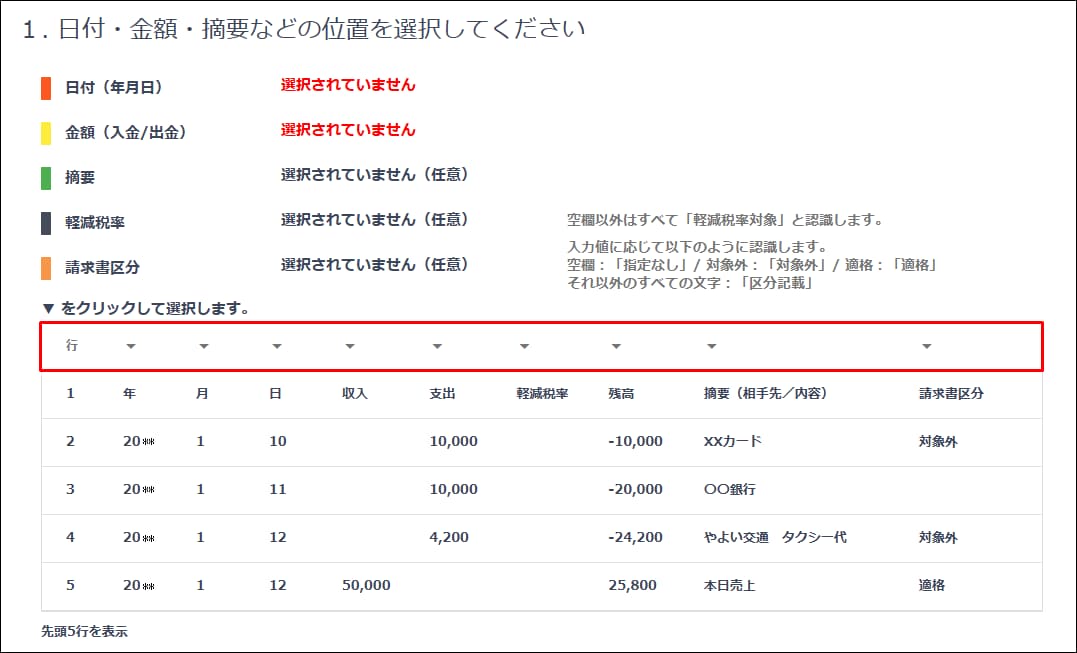The width and height of the screenshot is (1077, 653).
Task: Select the 25,800 balance cell
Action: (x=633, y=586)
